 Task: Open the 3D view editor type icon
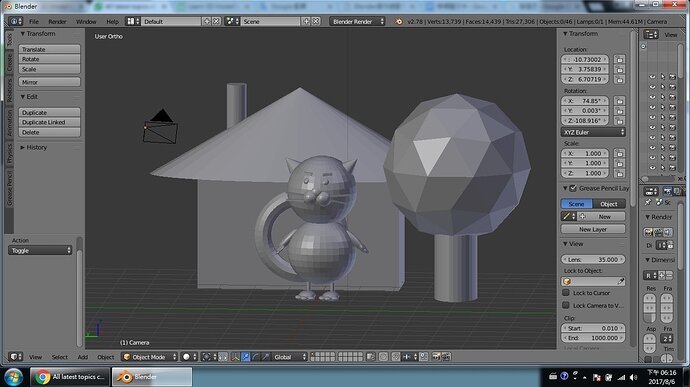(16, 357)
